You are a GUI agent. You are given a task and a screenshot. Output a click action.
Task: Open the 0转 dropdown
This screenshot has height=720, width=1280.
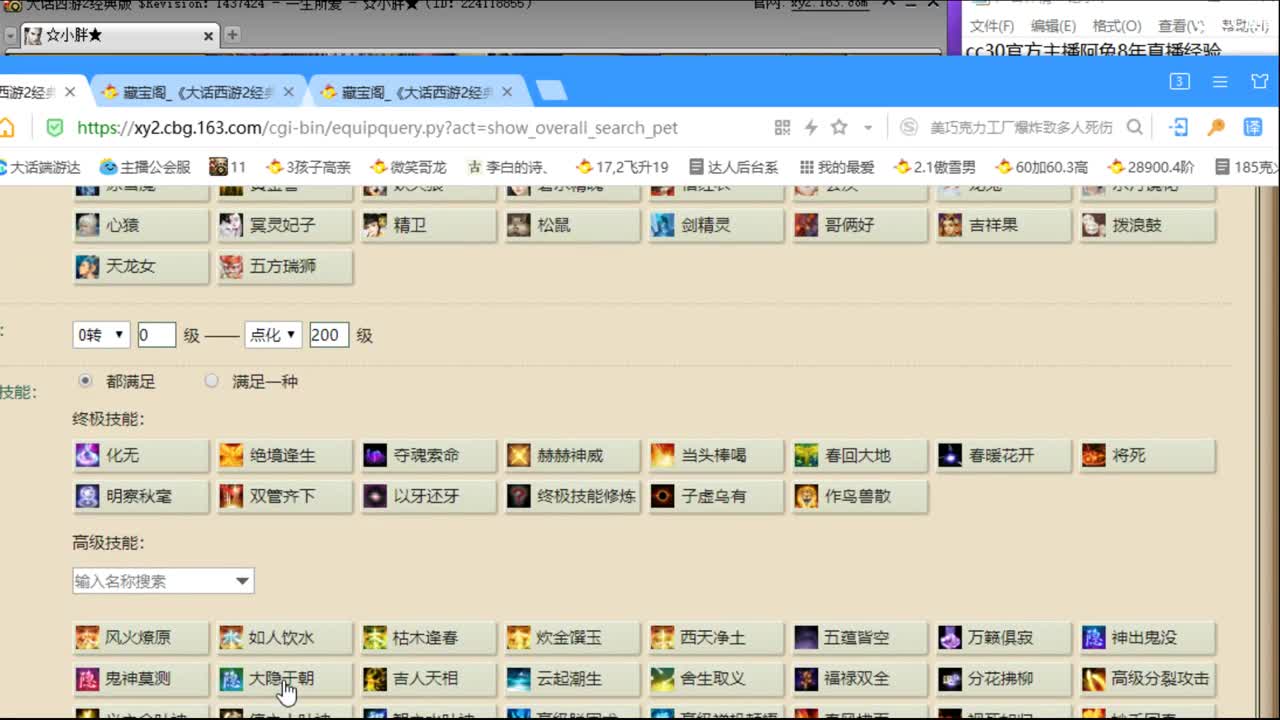tap(100, 335)
